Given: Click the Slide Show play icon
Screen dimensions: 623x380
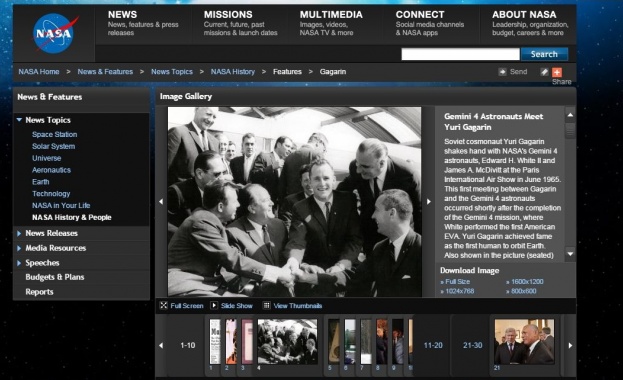Looking at the screenshot, I should (x=214, y=305).
